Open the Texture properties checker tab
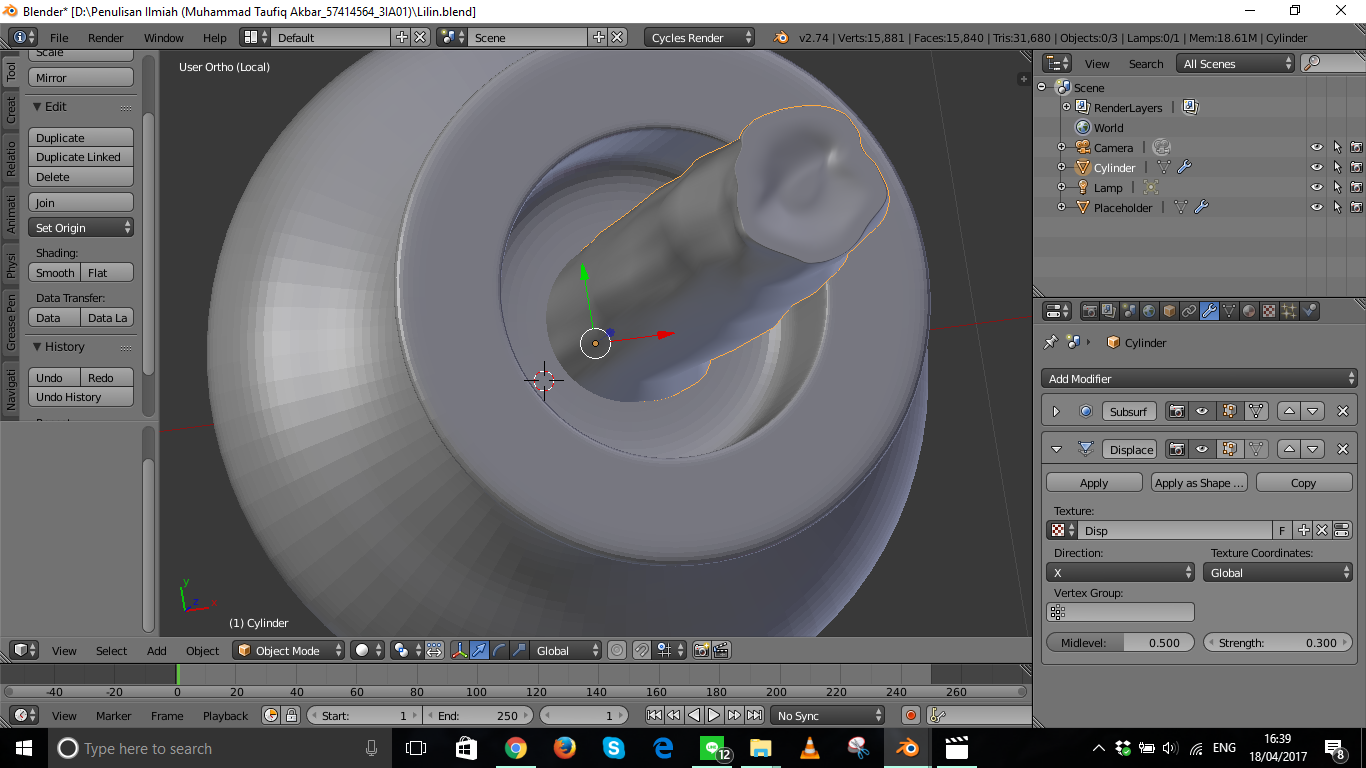Screen dimensions: 1366x768 pyautogui.click(x=1269, y=311)
